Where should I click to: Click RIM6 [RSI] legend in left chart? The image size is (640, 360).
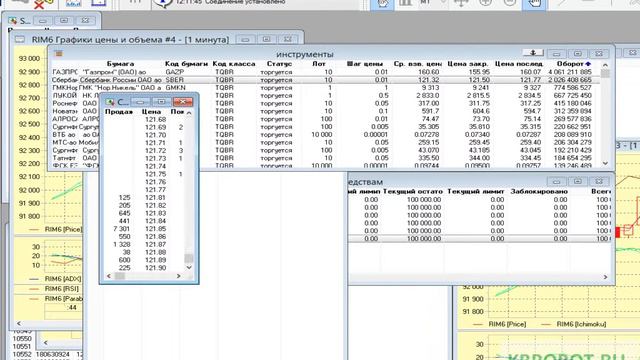click(x=62, y=289)
